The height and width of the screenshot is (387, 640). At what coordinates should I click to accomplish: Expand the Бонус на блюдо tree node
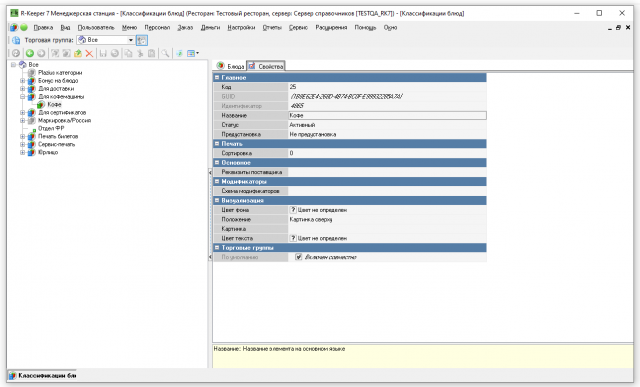pos(22,81)
